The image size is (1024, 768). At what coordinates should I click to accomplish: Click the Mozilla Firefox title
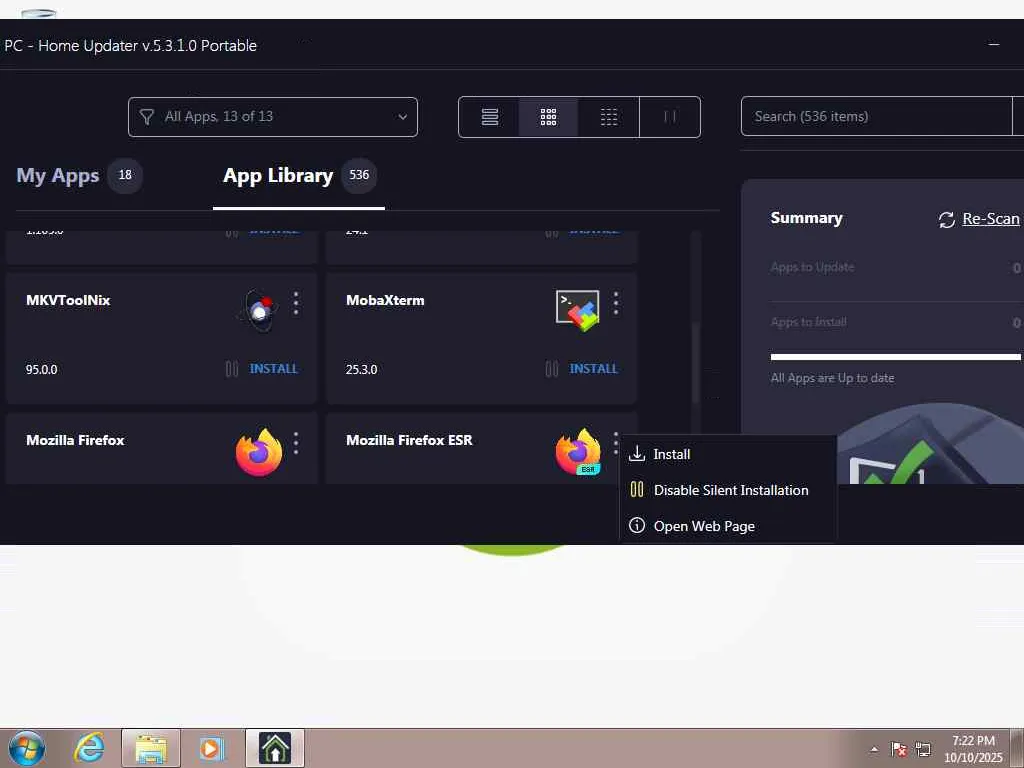(75, 440)
